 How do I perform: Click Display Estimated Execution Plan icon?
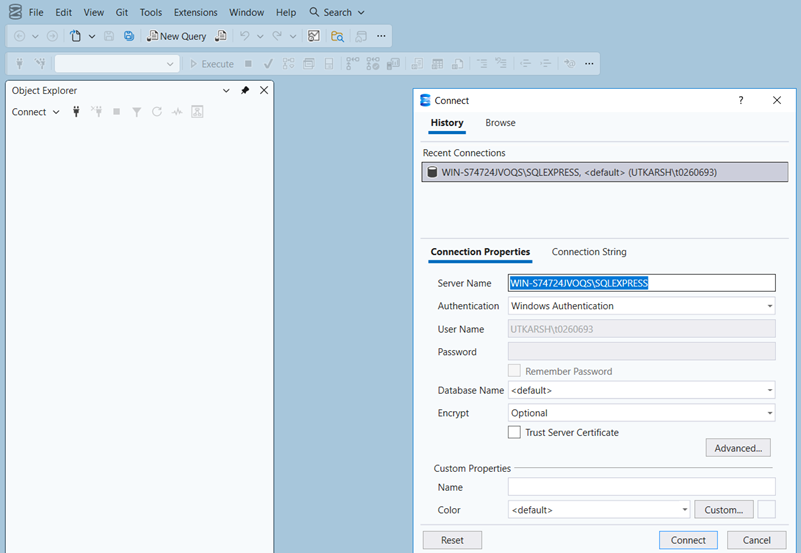point(289,64)
